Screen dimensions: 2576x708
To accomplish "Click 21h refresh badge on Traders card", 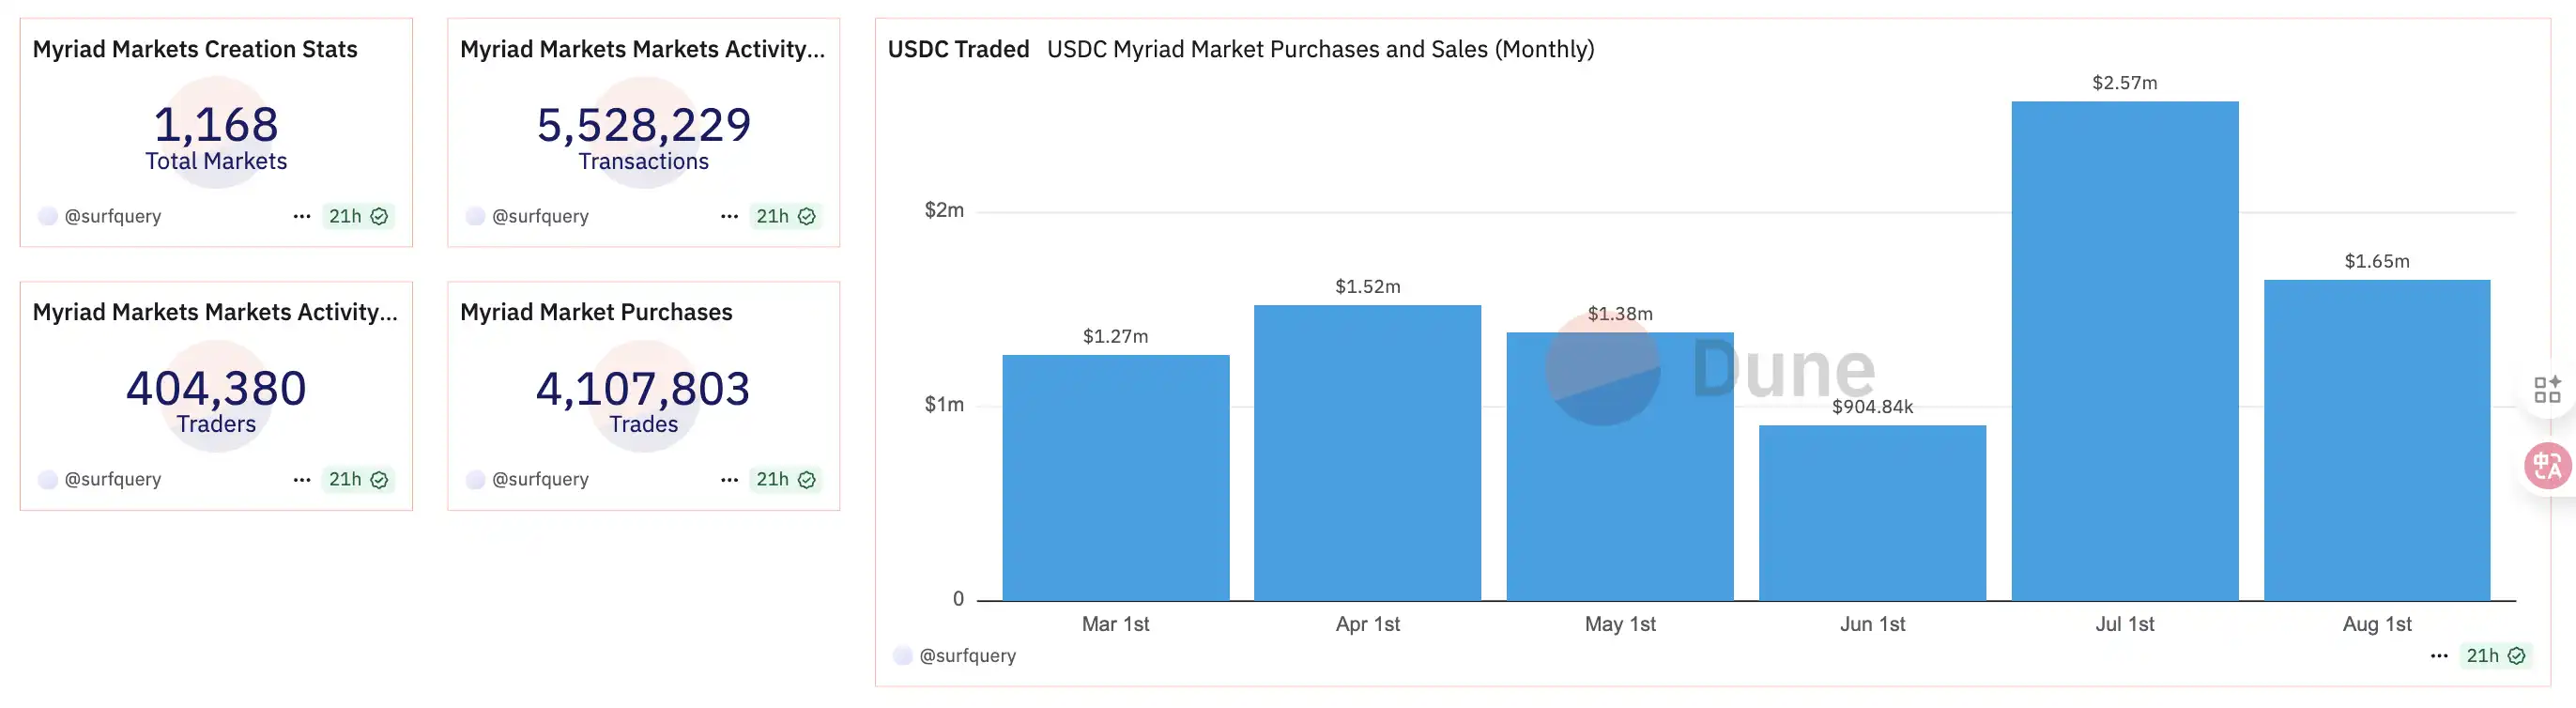I will [x=358, y=480].
